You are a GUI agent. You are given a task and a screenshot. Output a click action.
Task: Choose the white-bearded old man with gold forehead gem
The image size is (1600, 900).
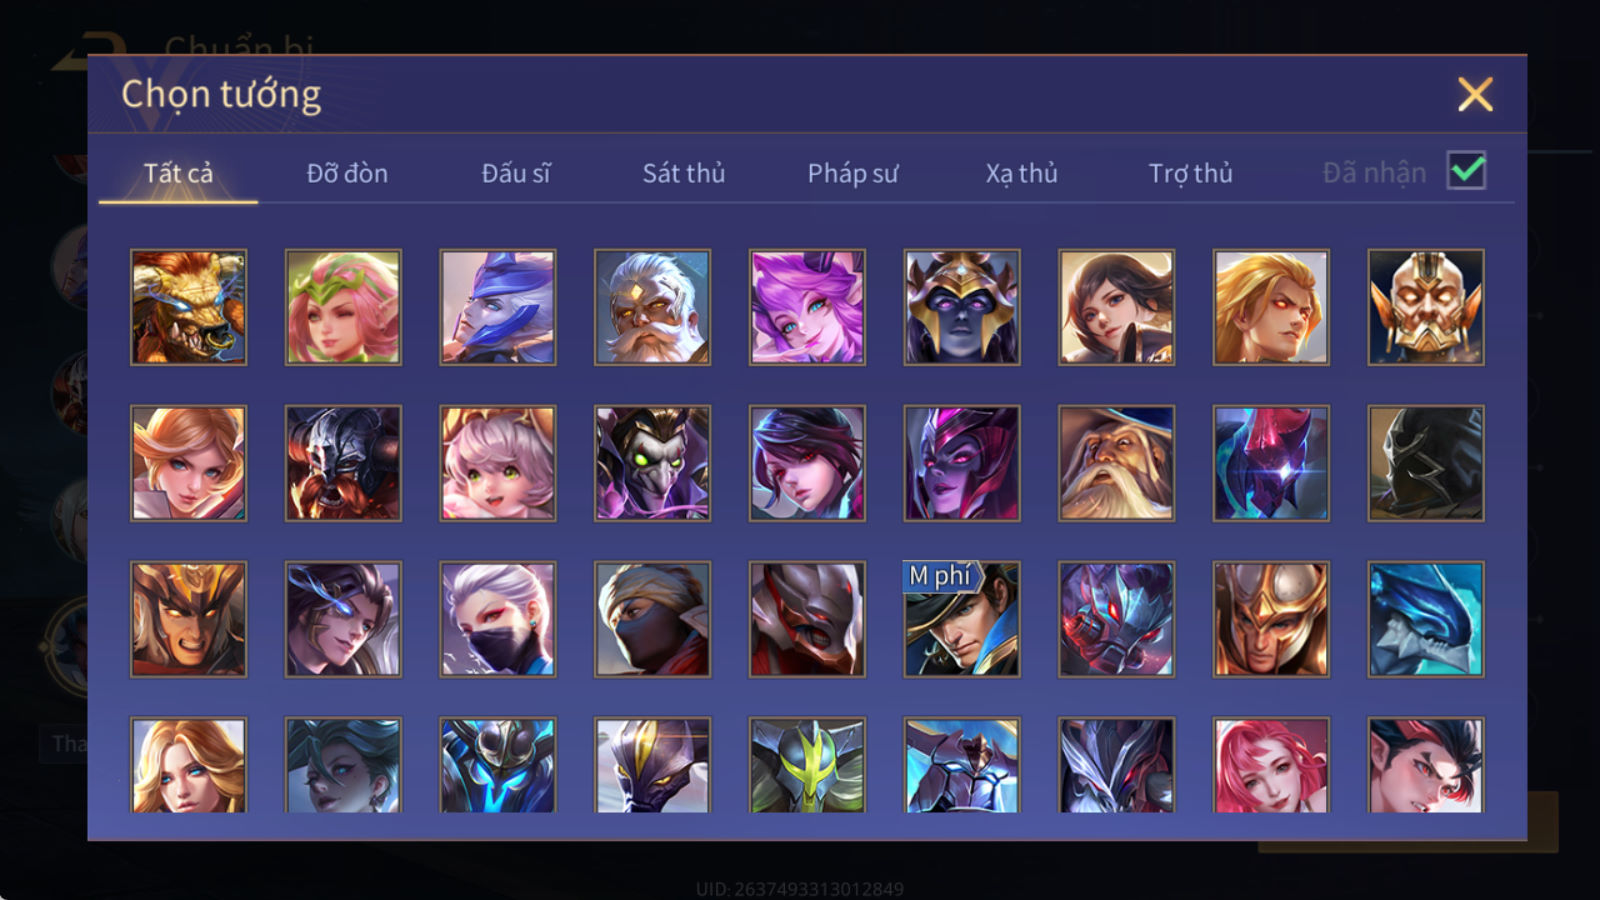(652, 307)
